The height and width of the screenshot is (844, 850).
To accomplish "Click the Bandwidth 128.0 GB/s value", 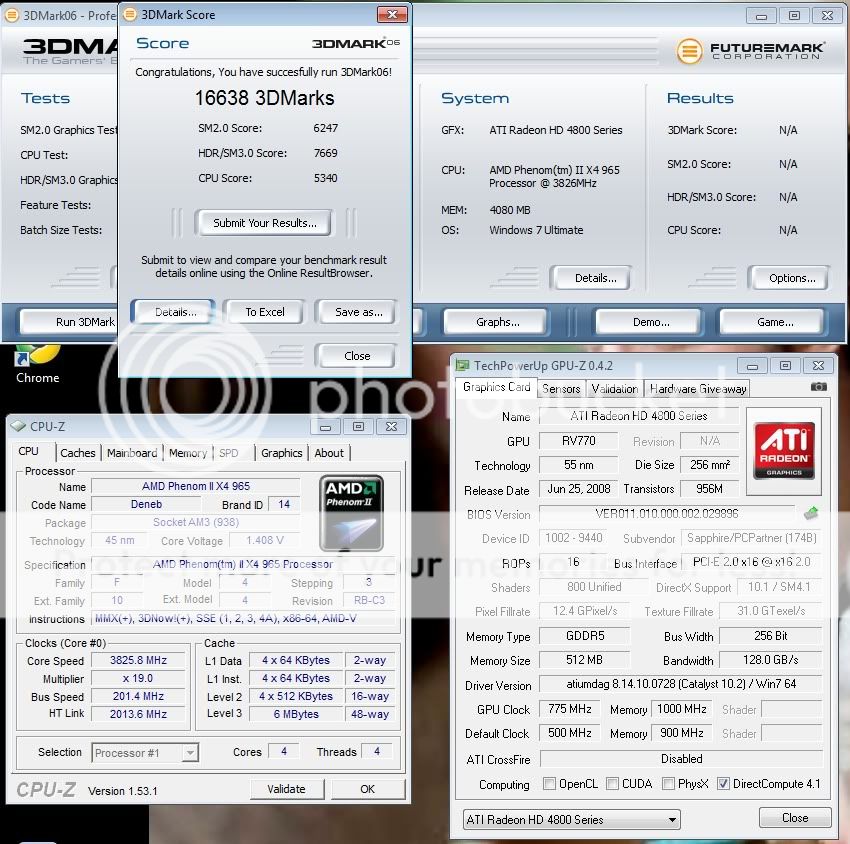I will [770, 660].
